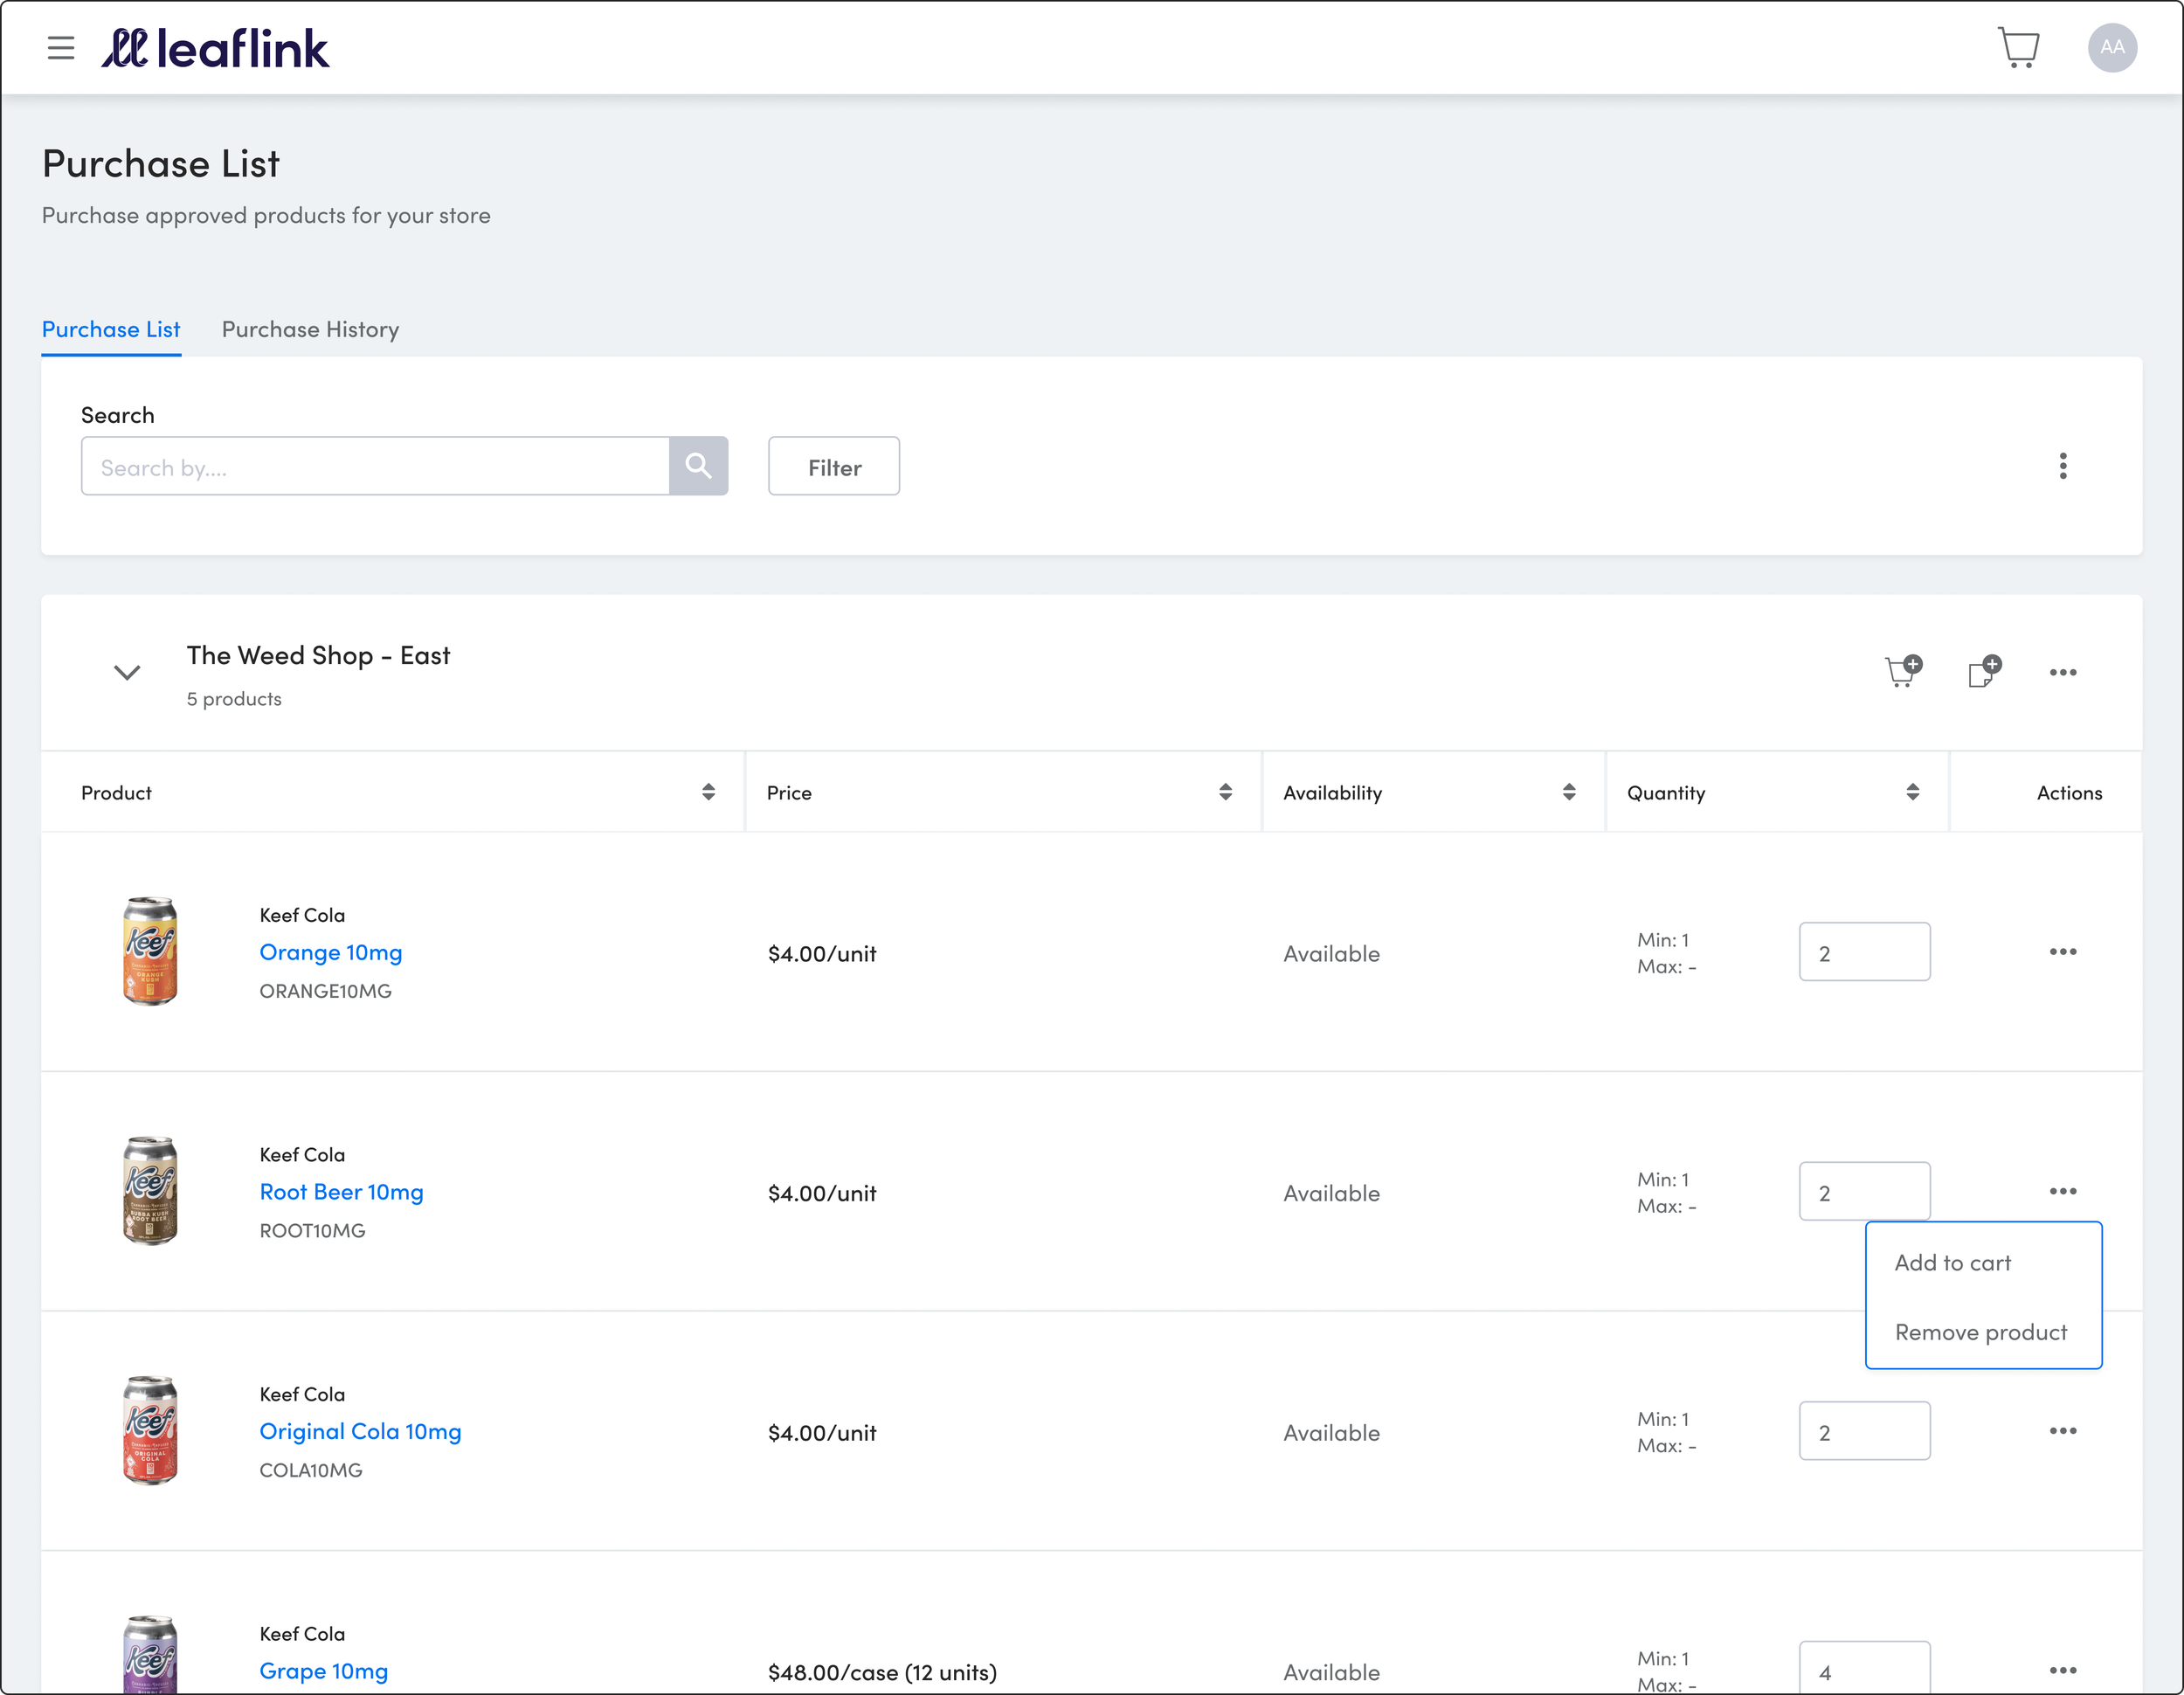2184x1695 pixels.
Task: Click the add note icon for store
Action: click(x=1983, y=672)
